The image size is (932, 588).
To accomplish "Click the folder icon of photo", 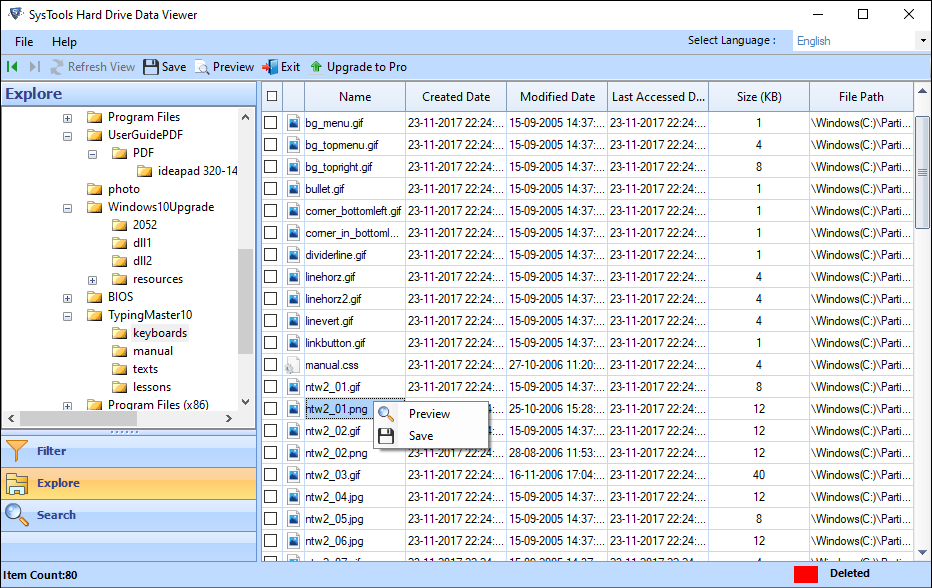I will (95, 189).
